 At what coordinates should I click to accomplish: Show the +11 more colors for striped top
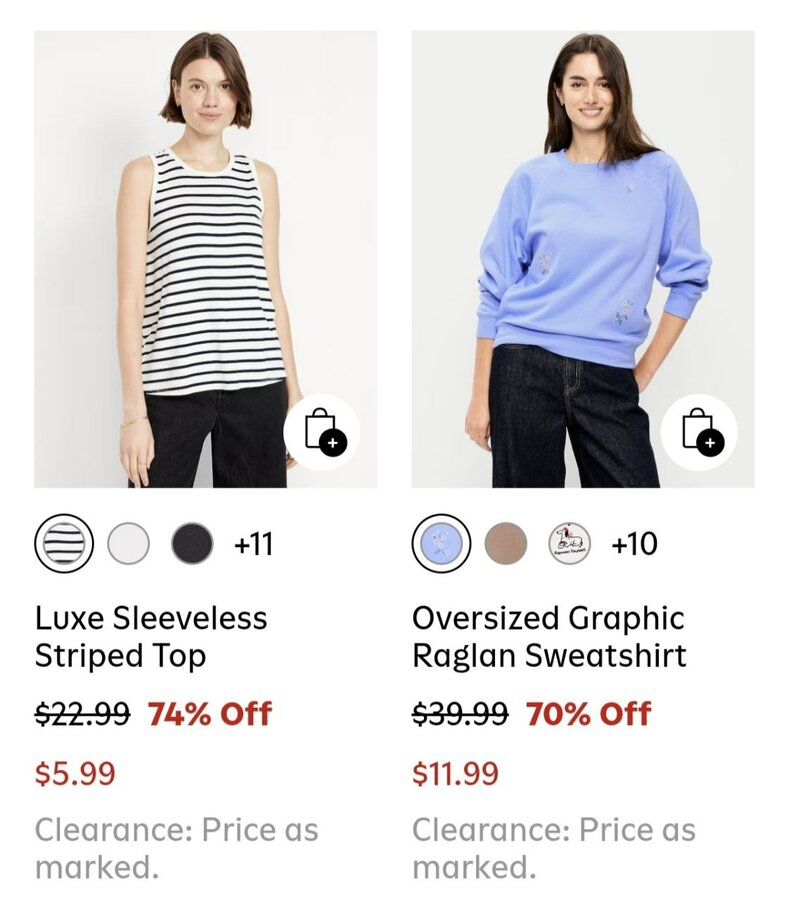tap(253, 544)
